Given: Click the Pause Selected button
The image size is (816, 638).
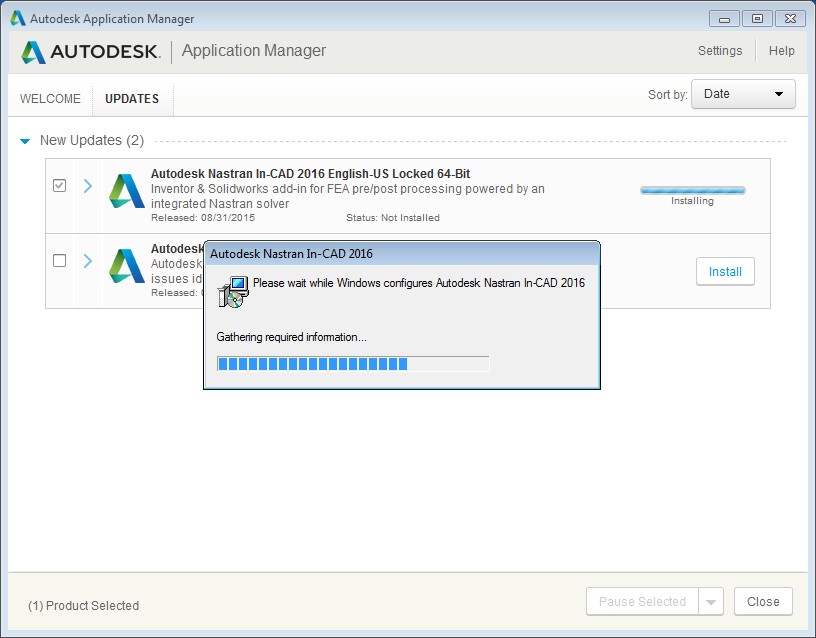Looking at the screenshot, I should pos(642,602).
